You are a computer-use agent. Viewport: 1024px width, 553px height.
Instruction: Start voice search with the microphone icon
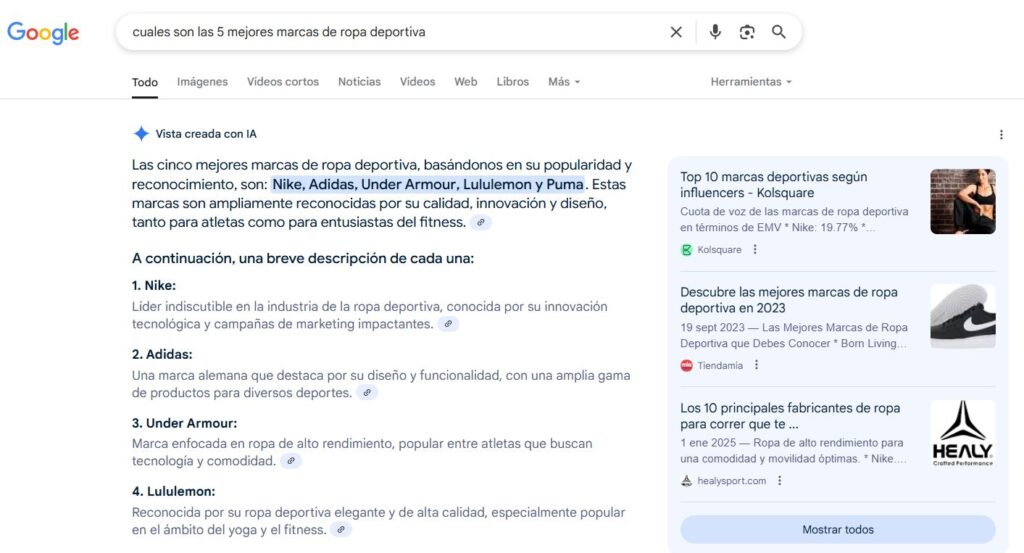pyautogui.click(x=715, y=32)
